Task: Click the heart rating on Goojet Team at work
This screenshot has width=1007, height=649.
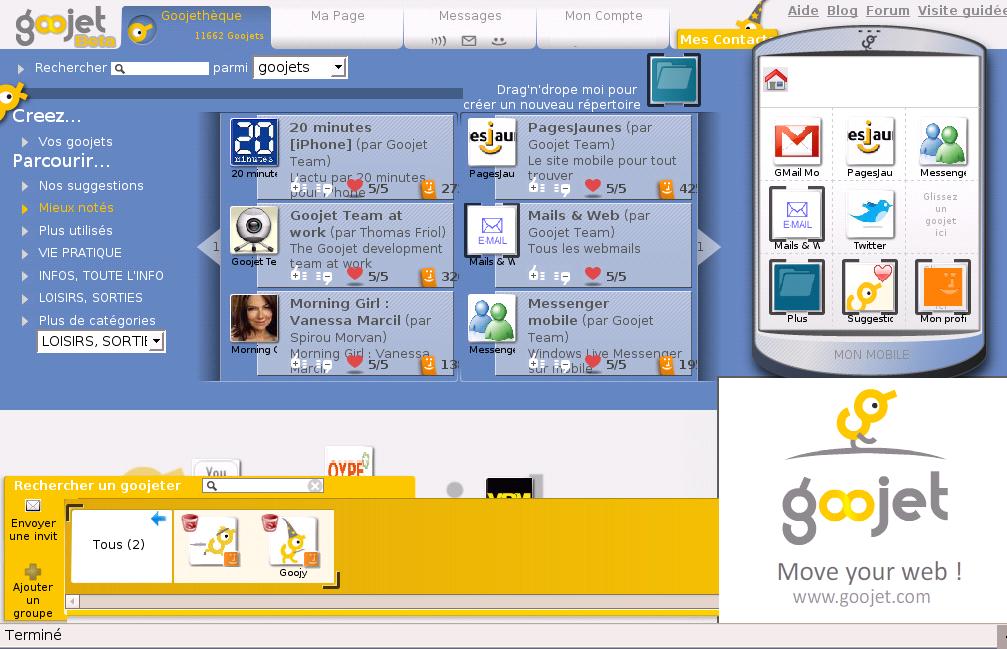Action: (355, 274)
